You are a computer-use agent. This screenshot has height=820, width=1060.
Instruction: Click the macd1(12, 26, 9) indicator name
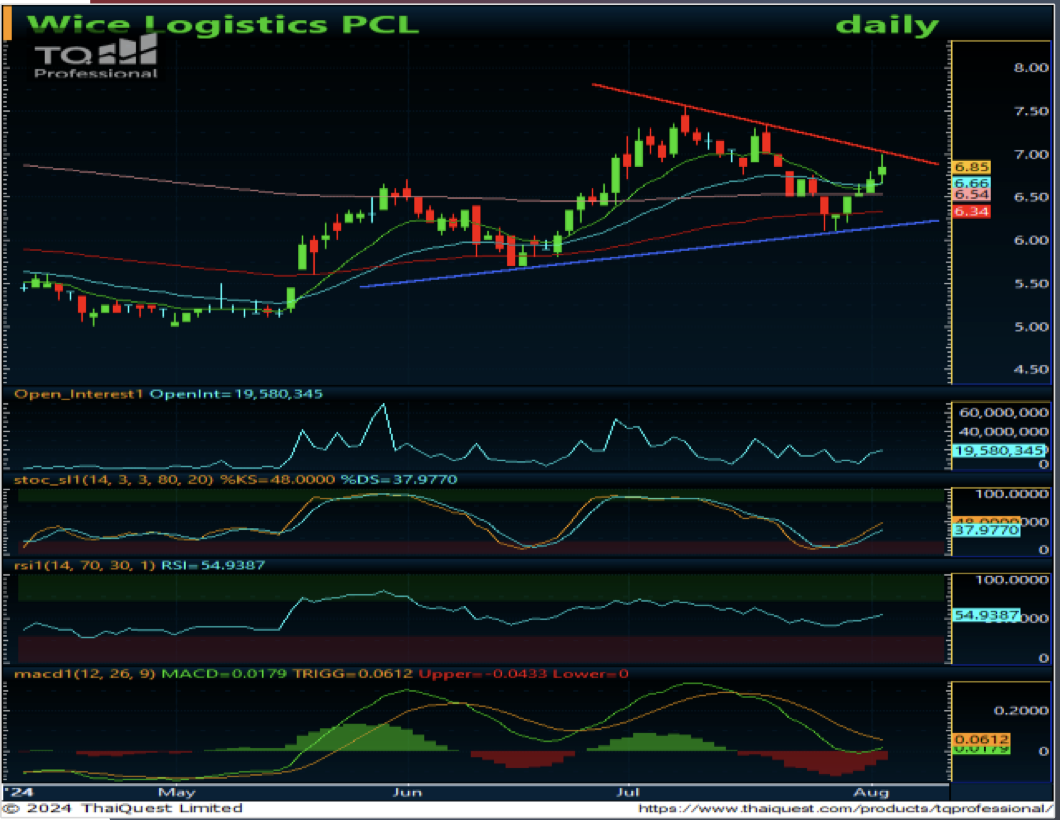(85, 674)
